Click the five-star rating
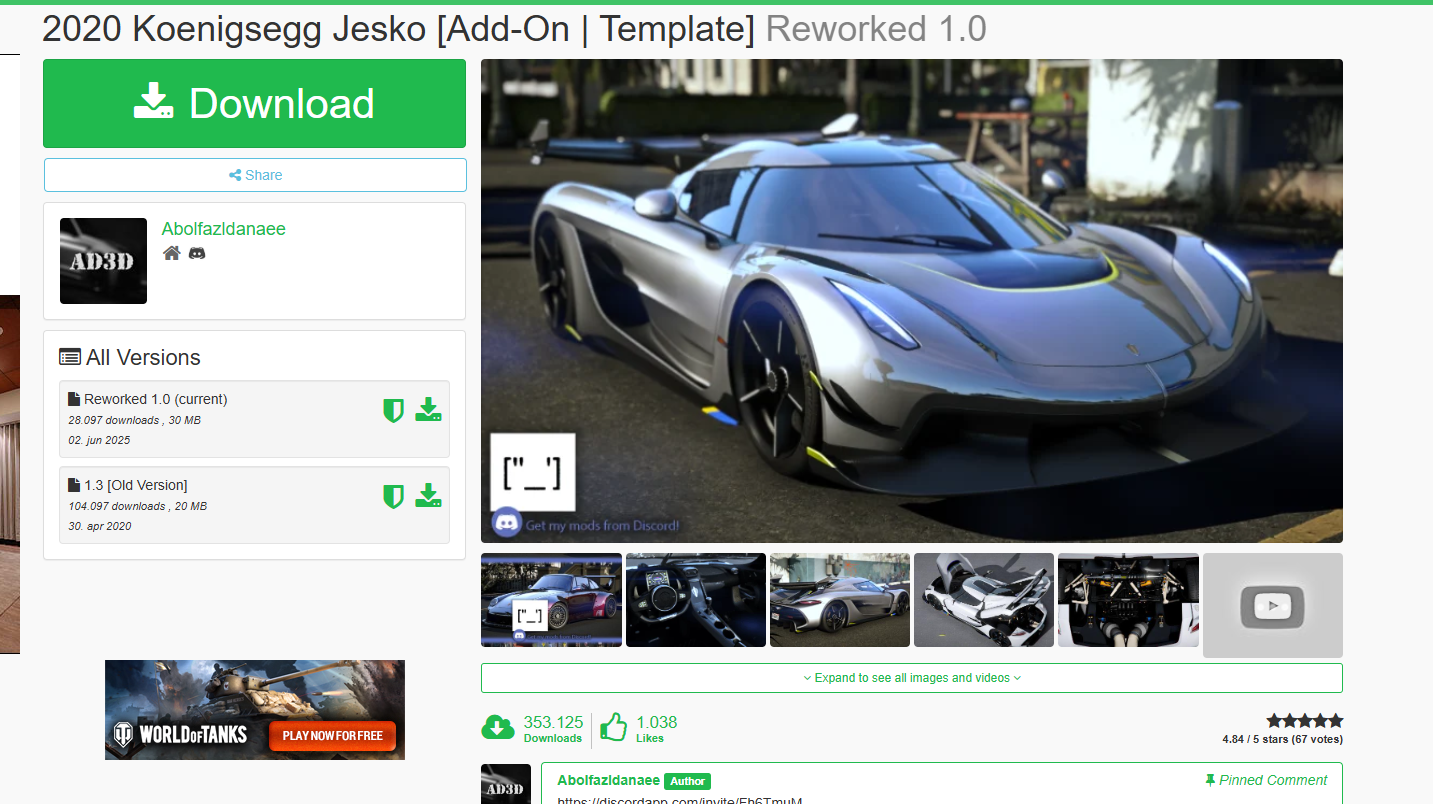 [1304, 721]
